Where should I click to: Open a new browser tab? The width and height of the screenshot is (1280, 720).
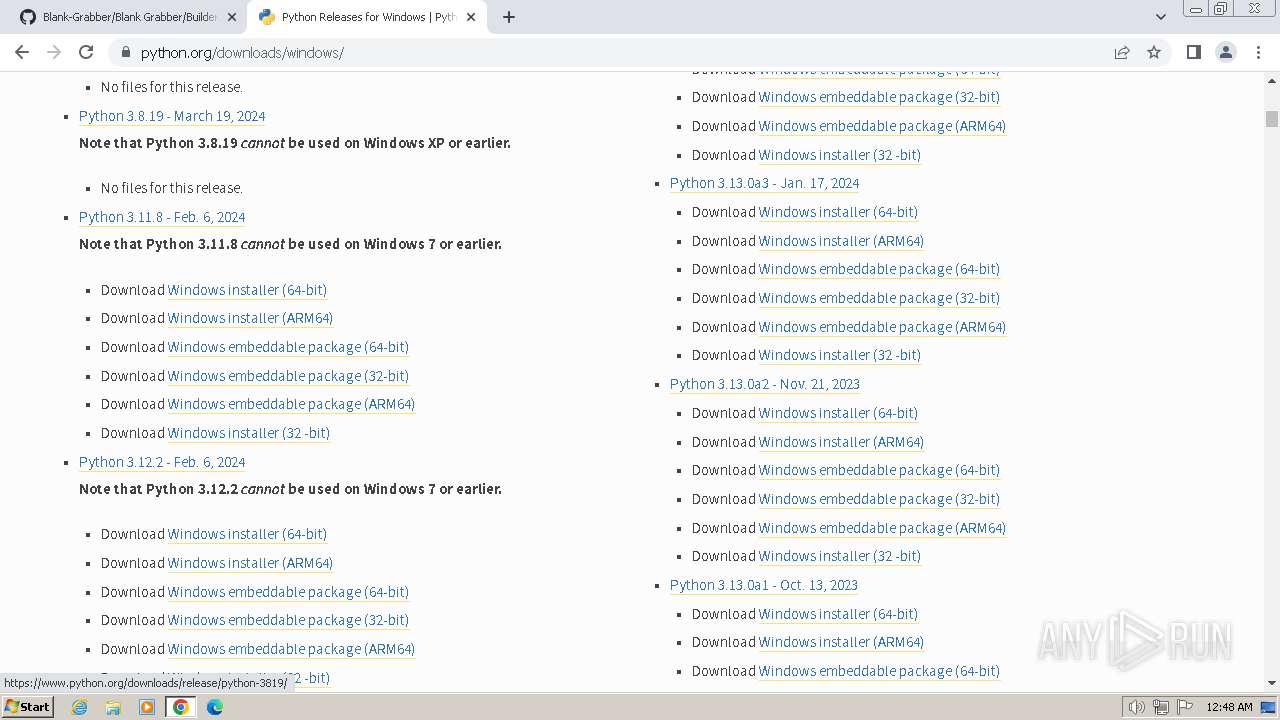[509, 17]
